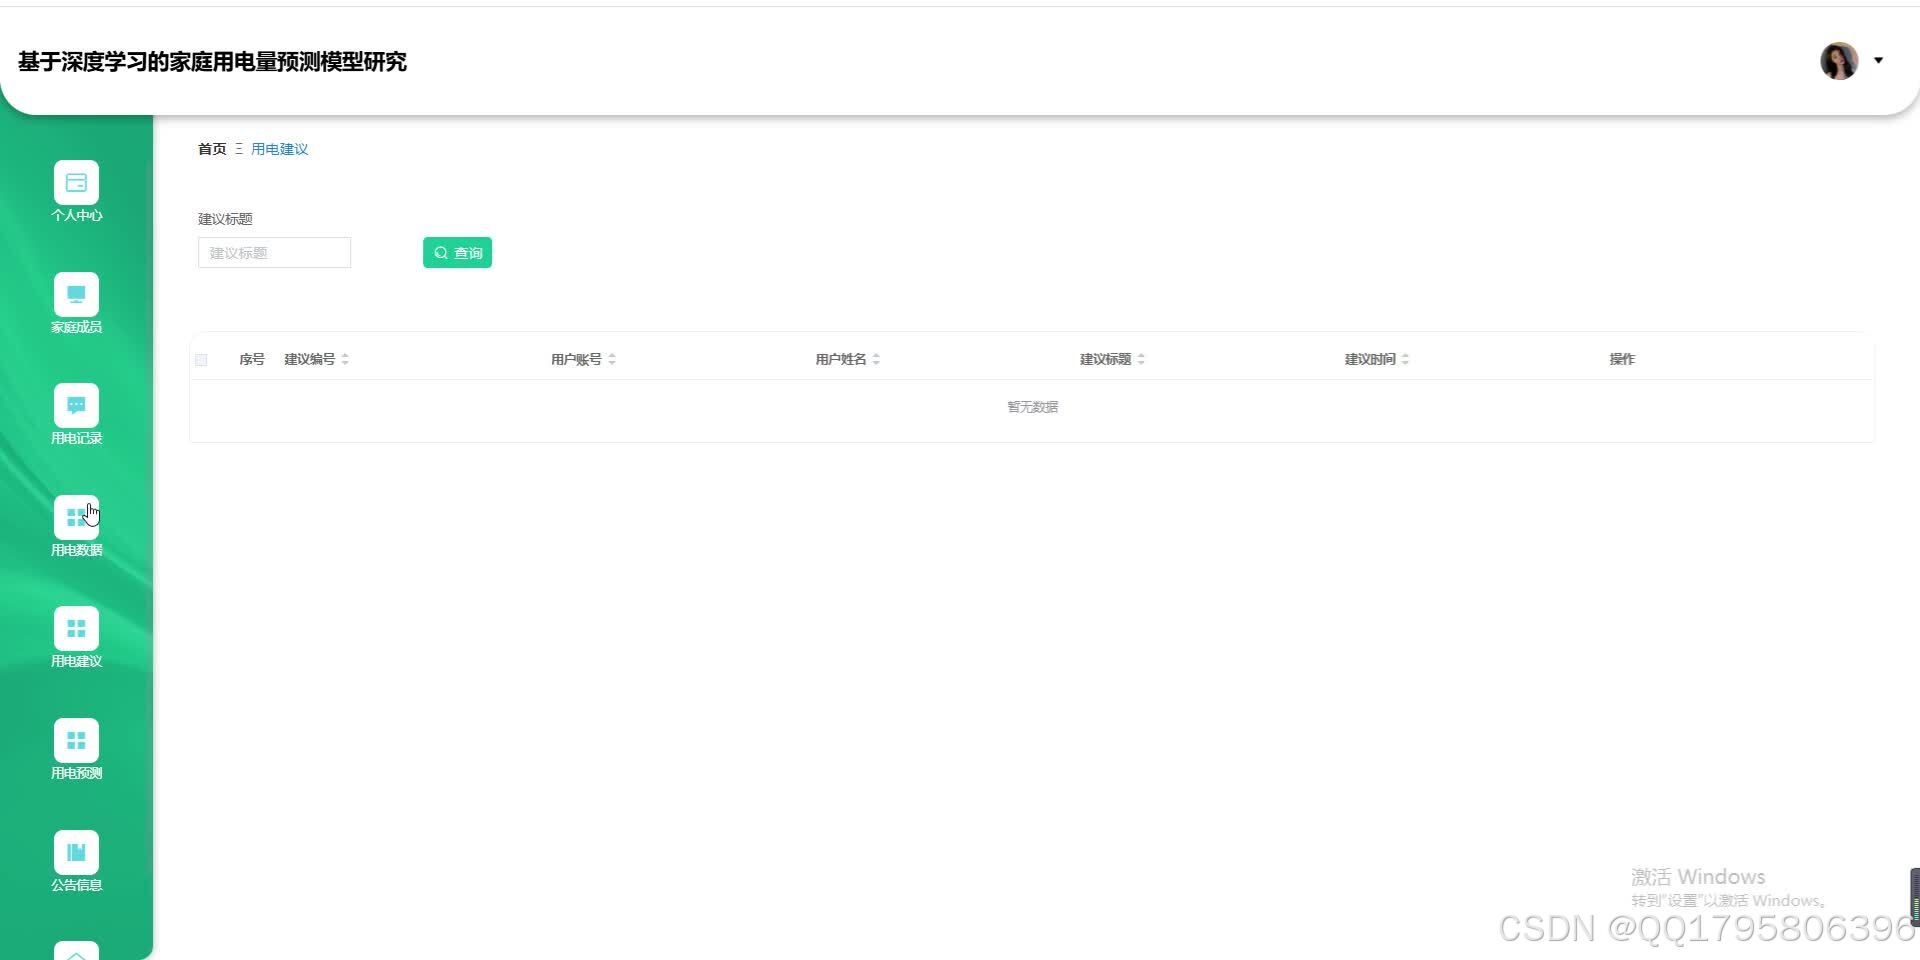Image resolution: width=1920 pixels, height=960 pixels.
Task: Sort by 用户姓名 column
Action: (876, 359)
